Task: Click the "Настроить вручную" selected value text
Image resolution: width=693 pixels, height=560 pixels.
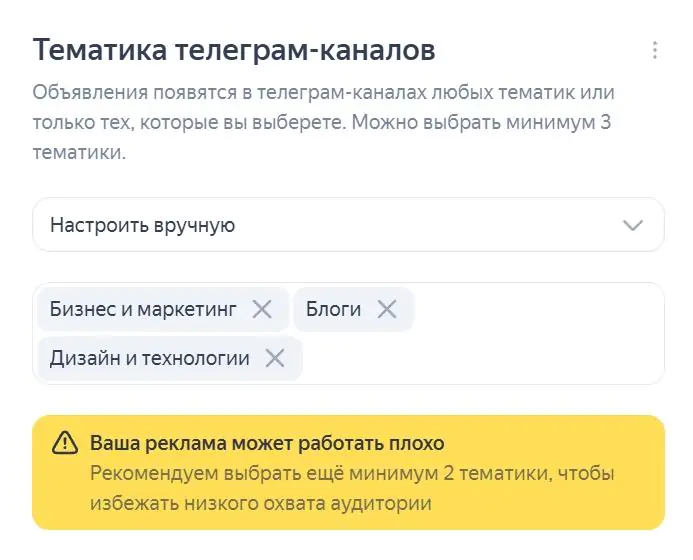Action: 142,225
